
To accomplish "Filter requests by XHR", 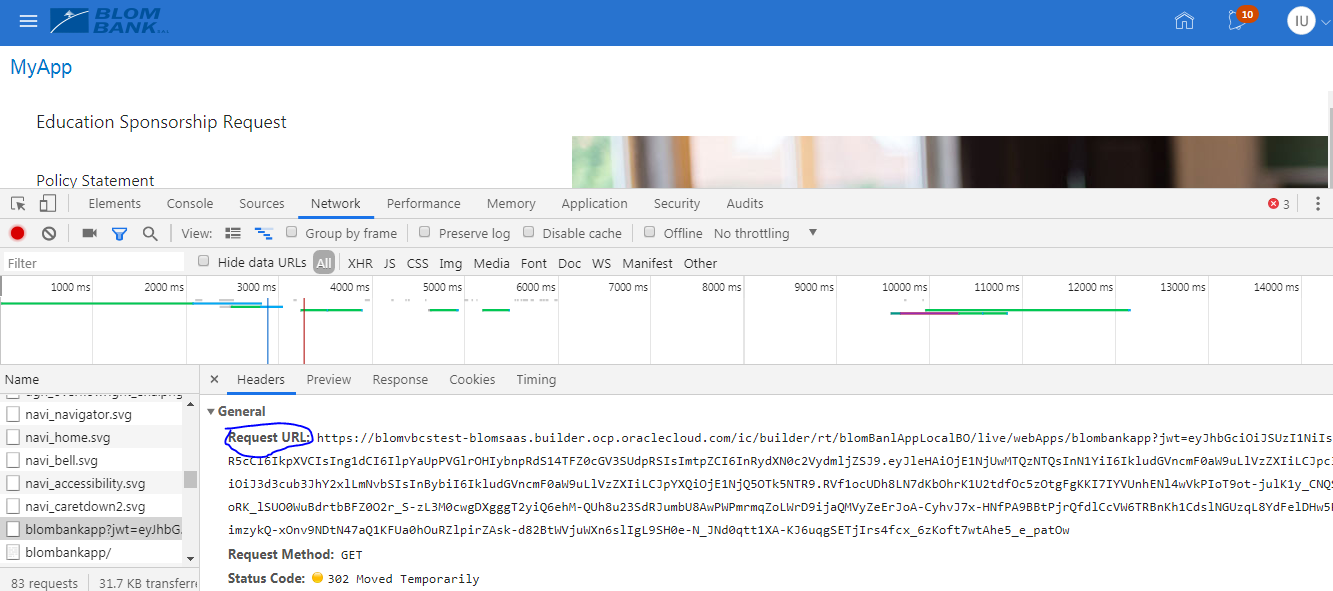I will 359,262.
